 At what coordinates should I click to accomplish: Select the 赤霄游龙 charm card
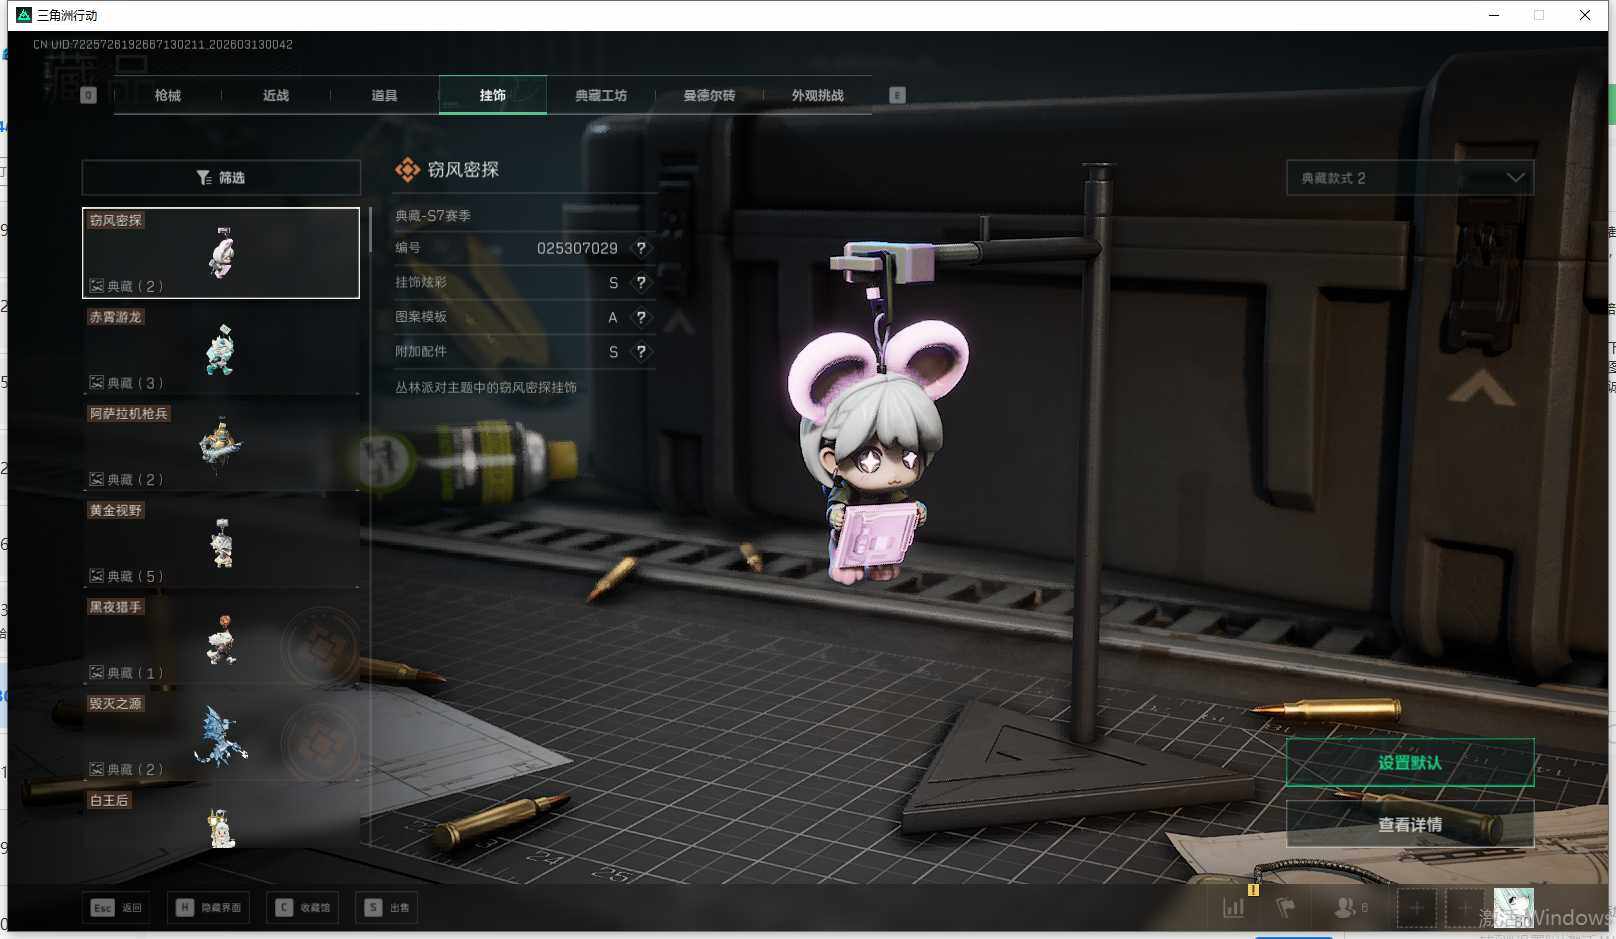click(221, 350)
